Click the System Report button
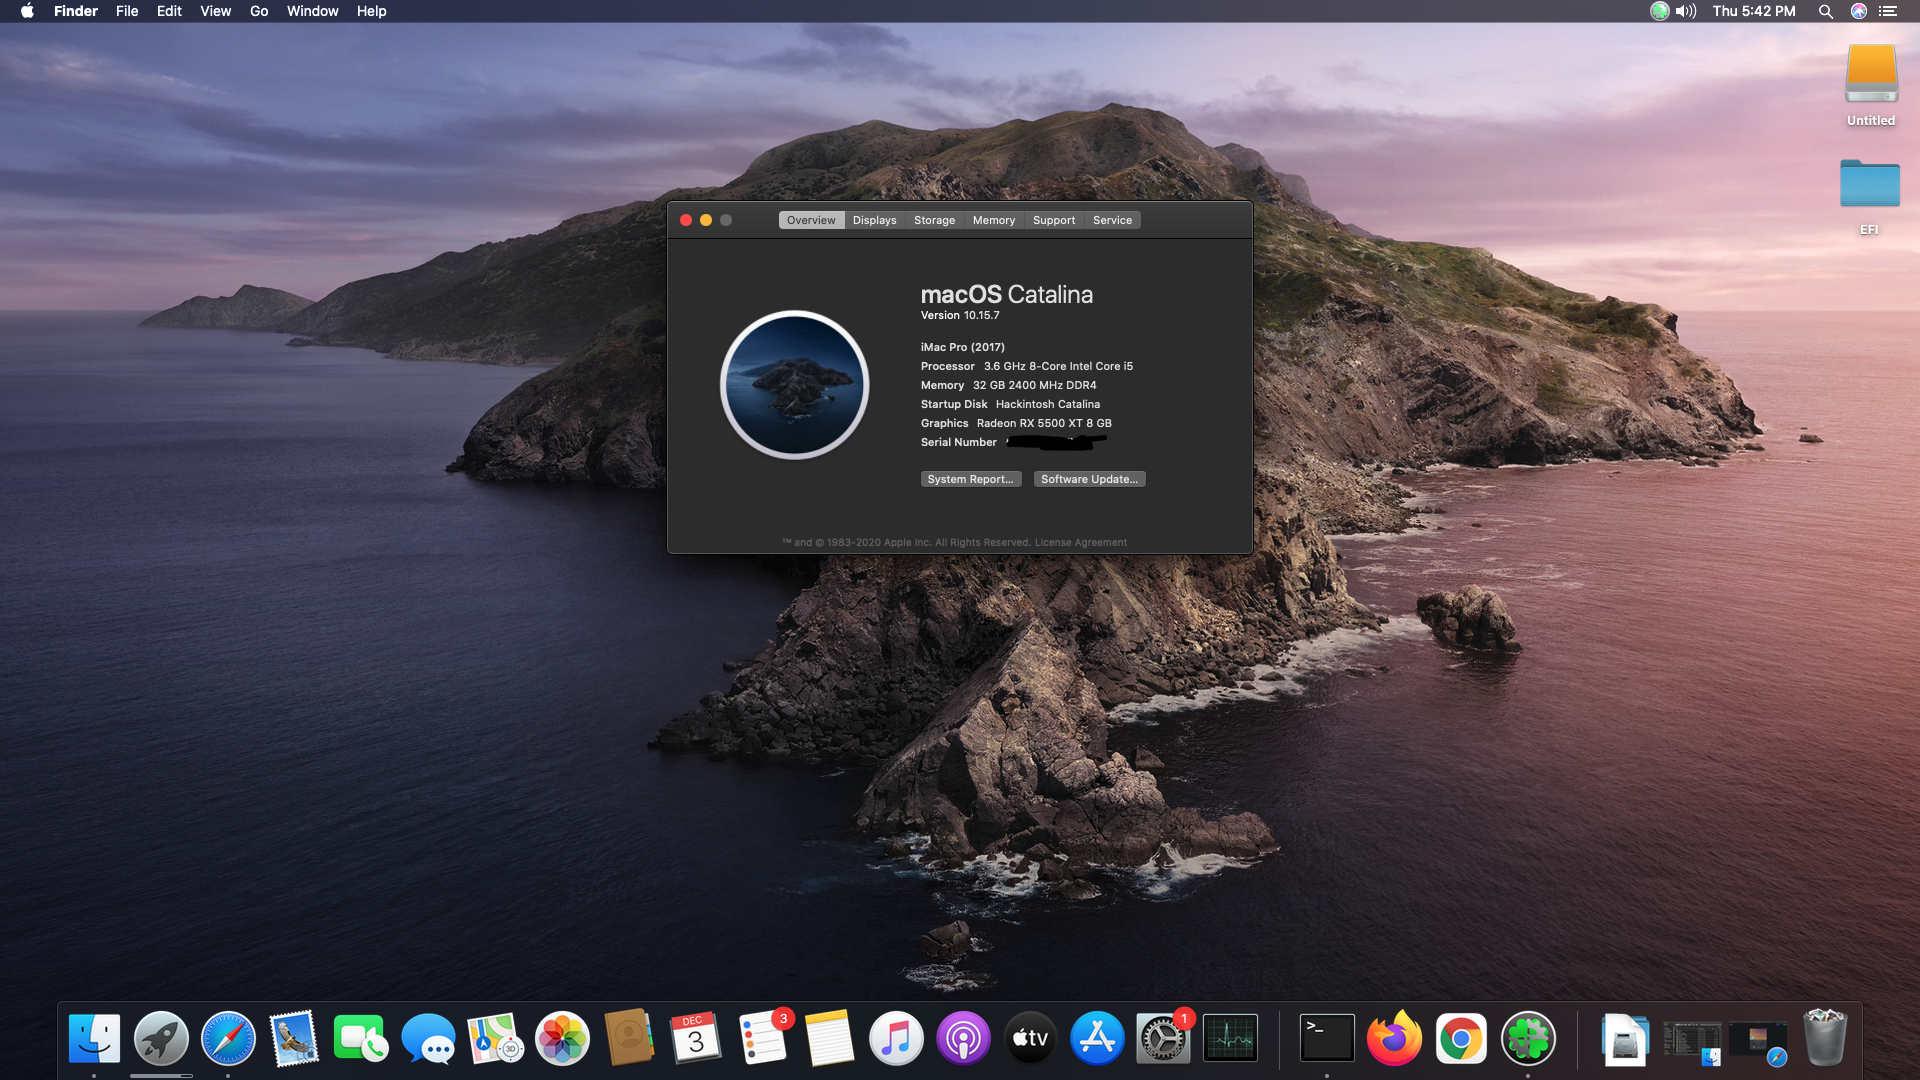 (x=970, y=479)
